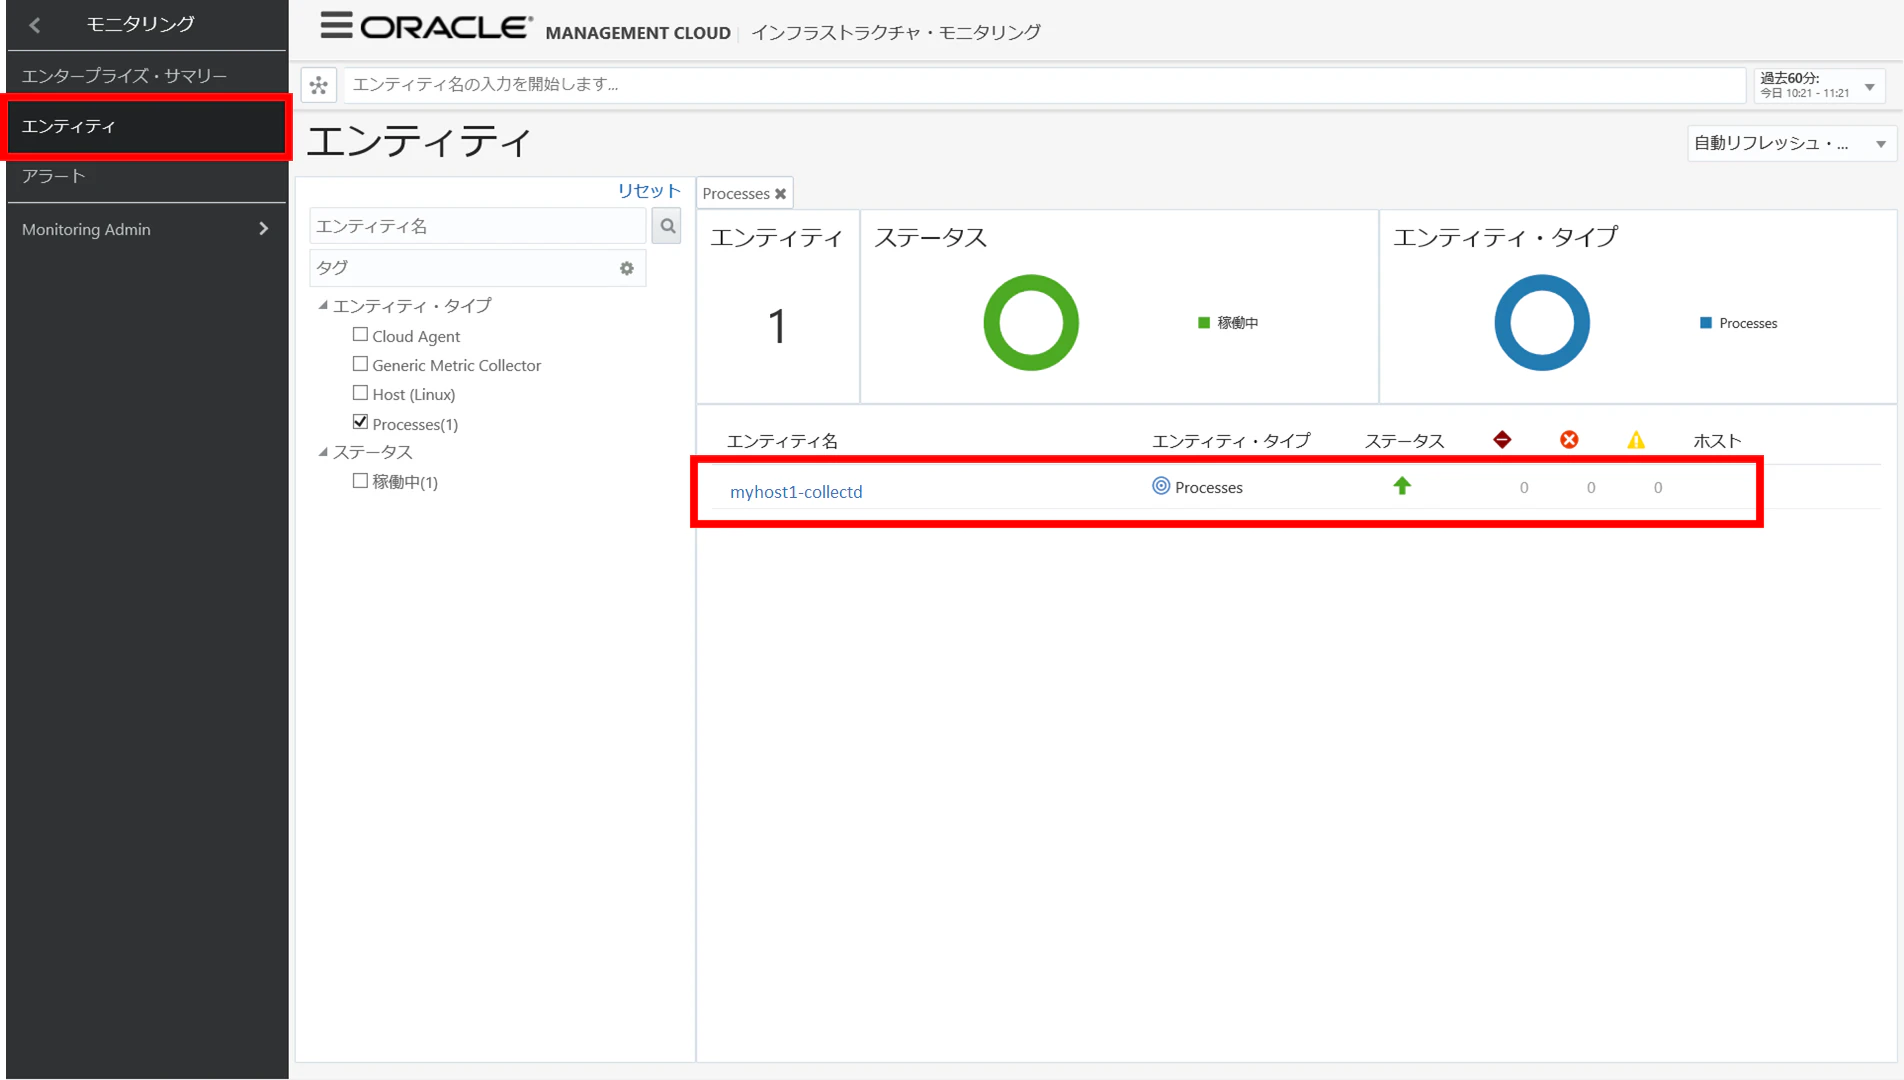Sort by the エンティティ名 column header

tap(782, 441)
